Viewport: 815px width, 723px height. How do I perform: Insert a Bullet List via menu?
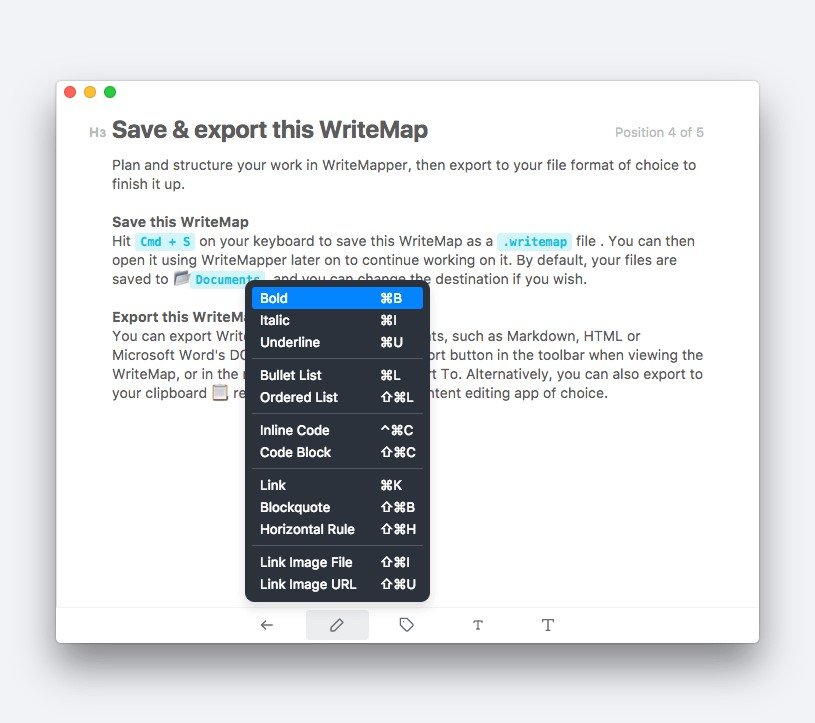tap(337, 375)
